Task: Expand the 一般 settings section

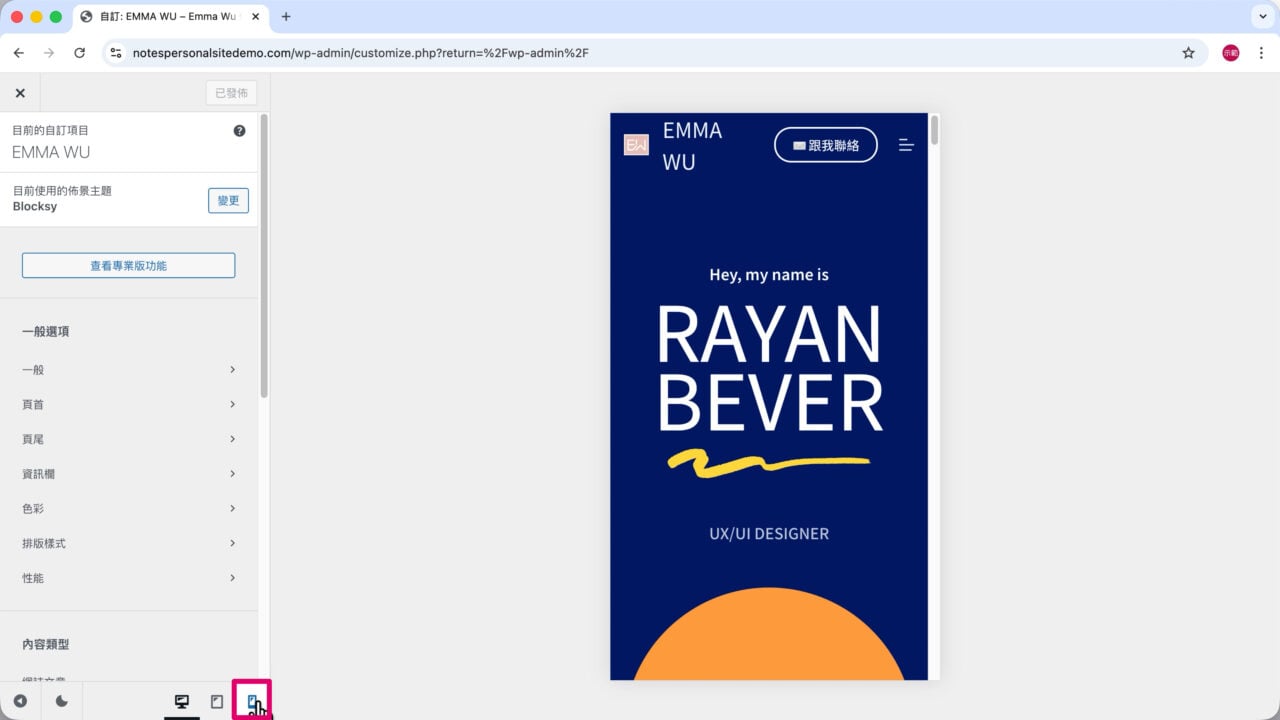Action: point(129,370)
